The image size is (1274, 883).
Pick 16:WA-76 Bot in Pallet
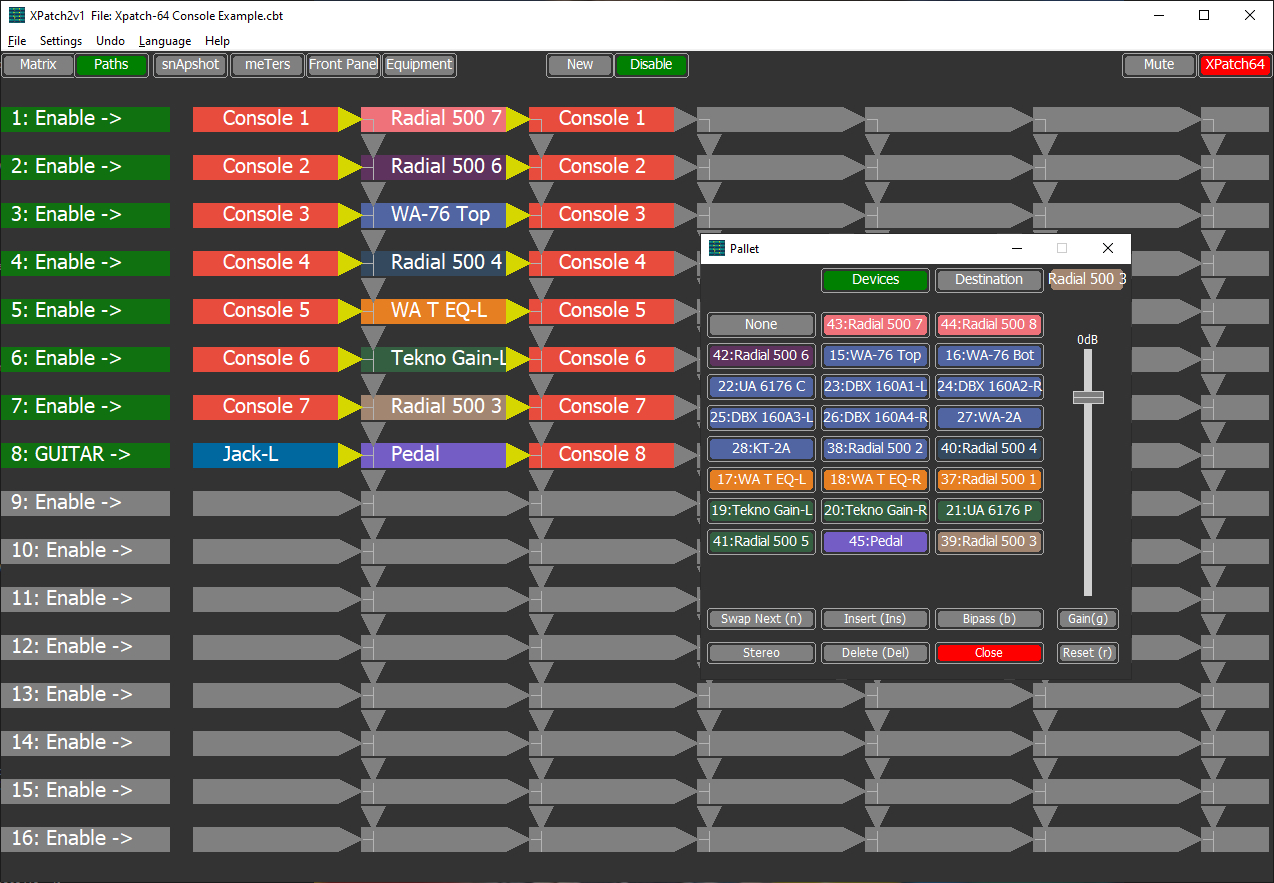(989, 356)
